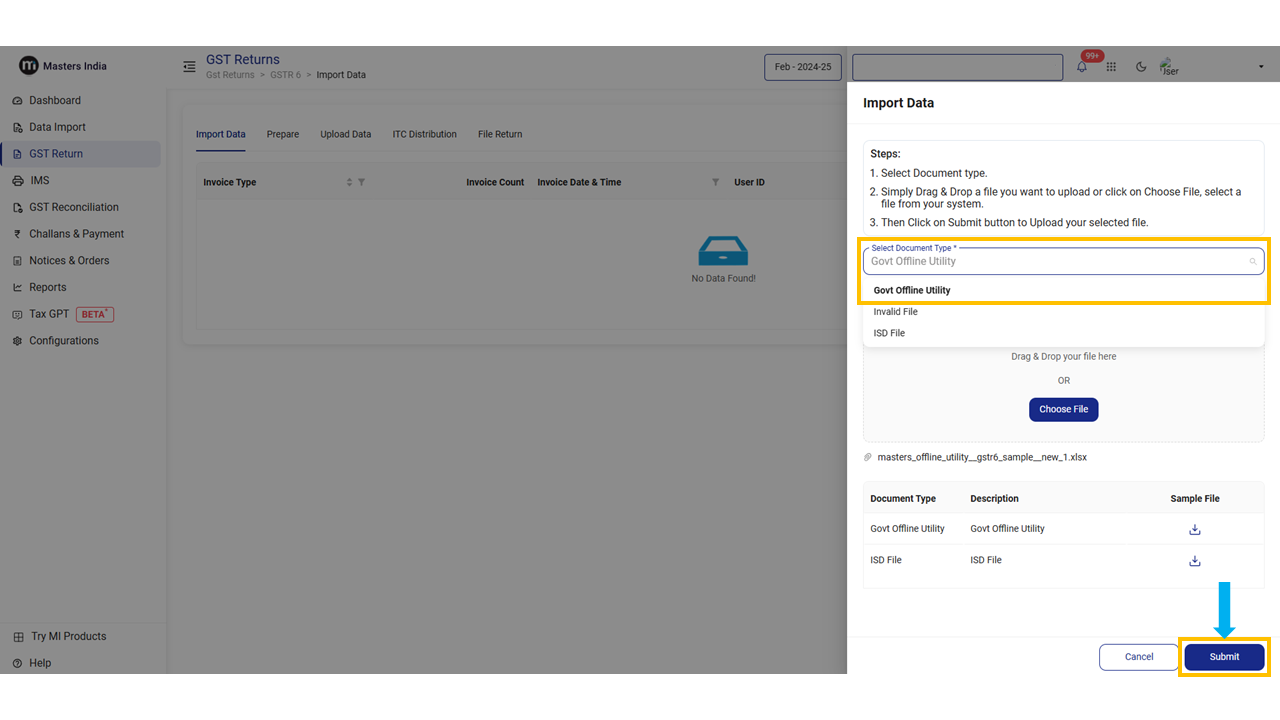Download ISD File sample file
The height and width of the screenshot is (720, 1280).
(1194, 561)
